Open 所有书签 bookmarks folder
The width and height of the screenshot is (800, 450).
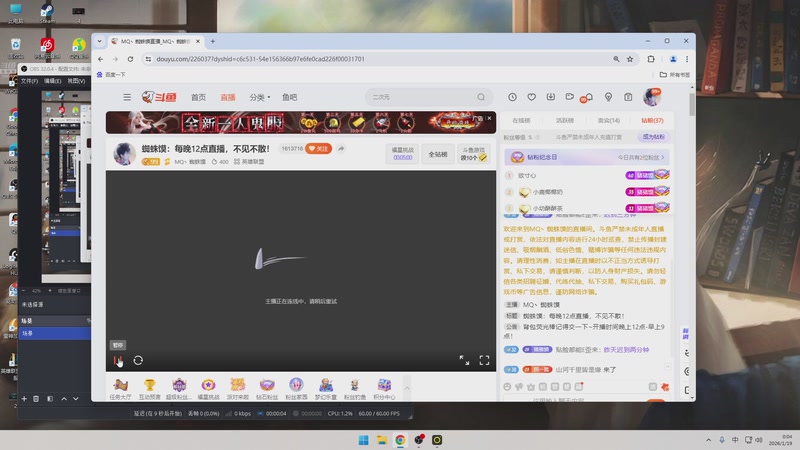point(674,74)
